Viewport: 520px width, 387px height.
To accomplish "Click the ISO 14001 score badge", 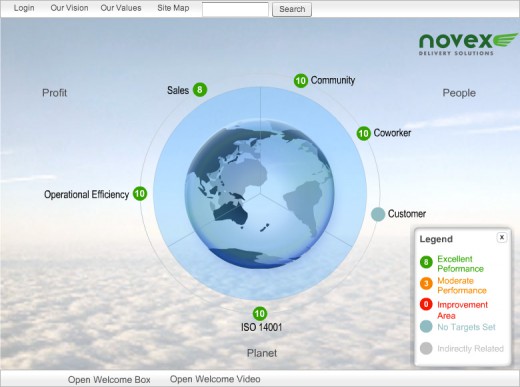I will click(260, 313).
